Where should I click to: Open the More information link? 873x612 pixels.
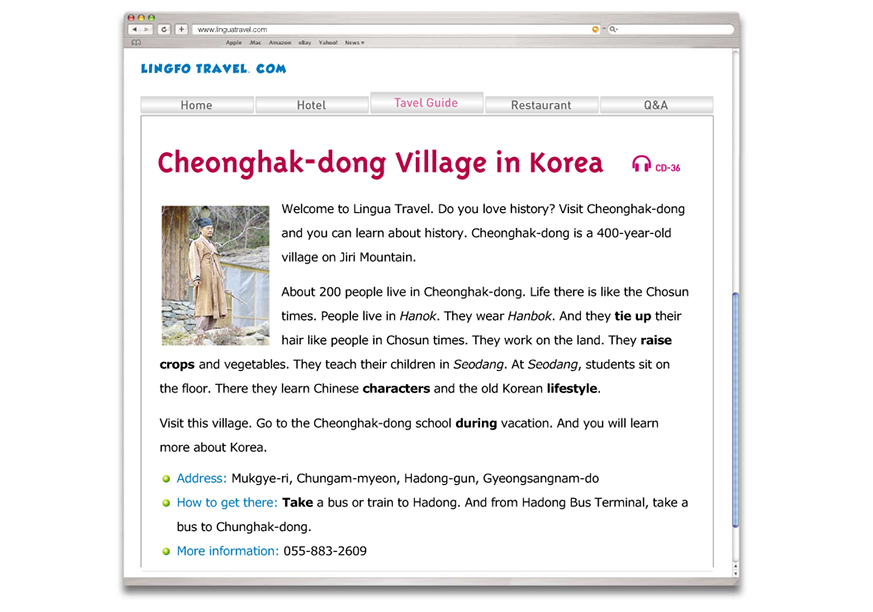click(x=227, y=551)
